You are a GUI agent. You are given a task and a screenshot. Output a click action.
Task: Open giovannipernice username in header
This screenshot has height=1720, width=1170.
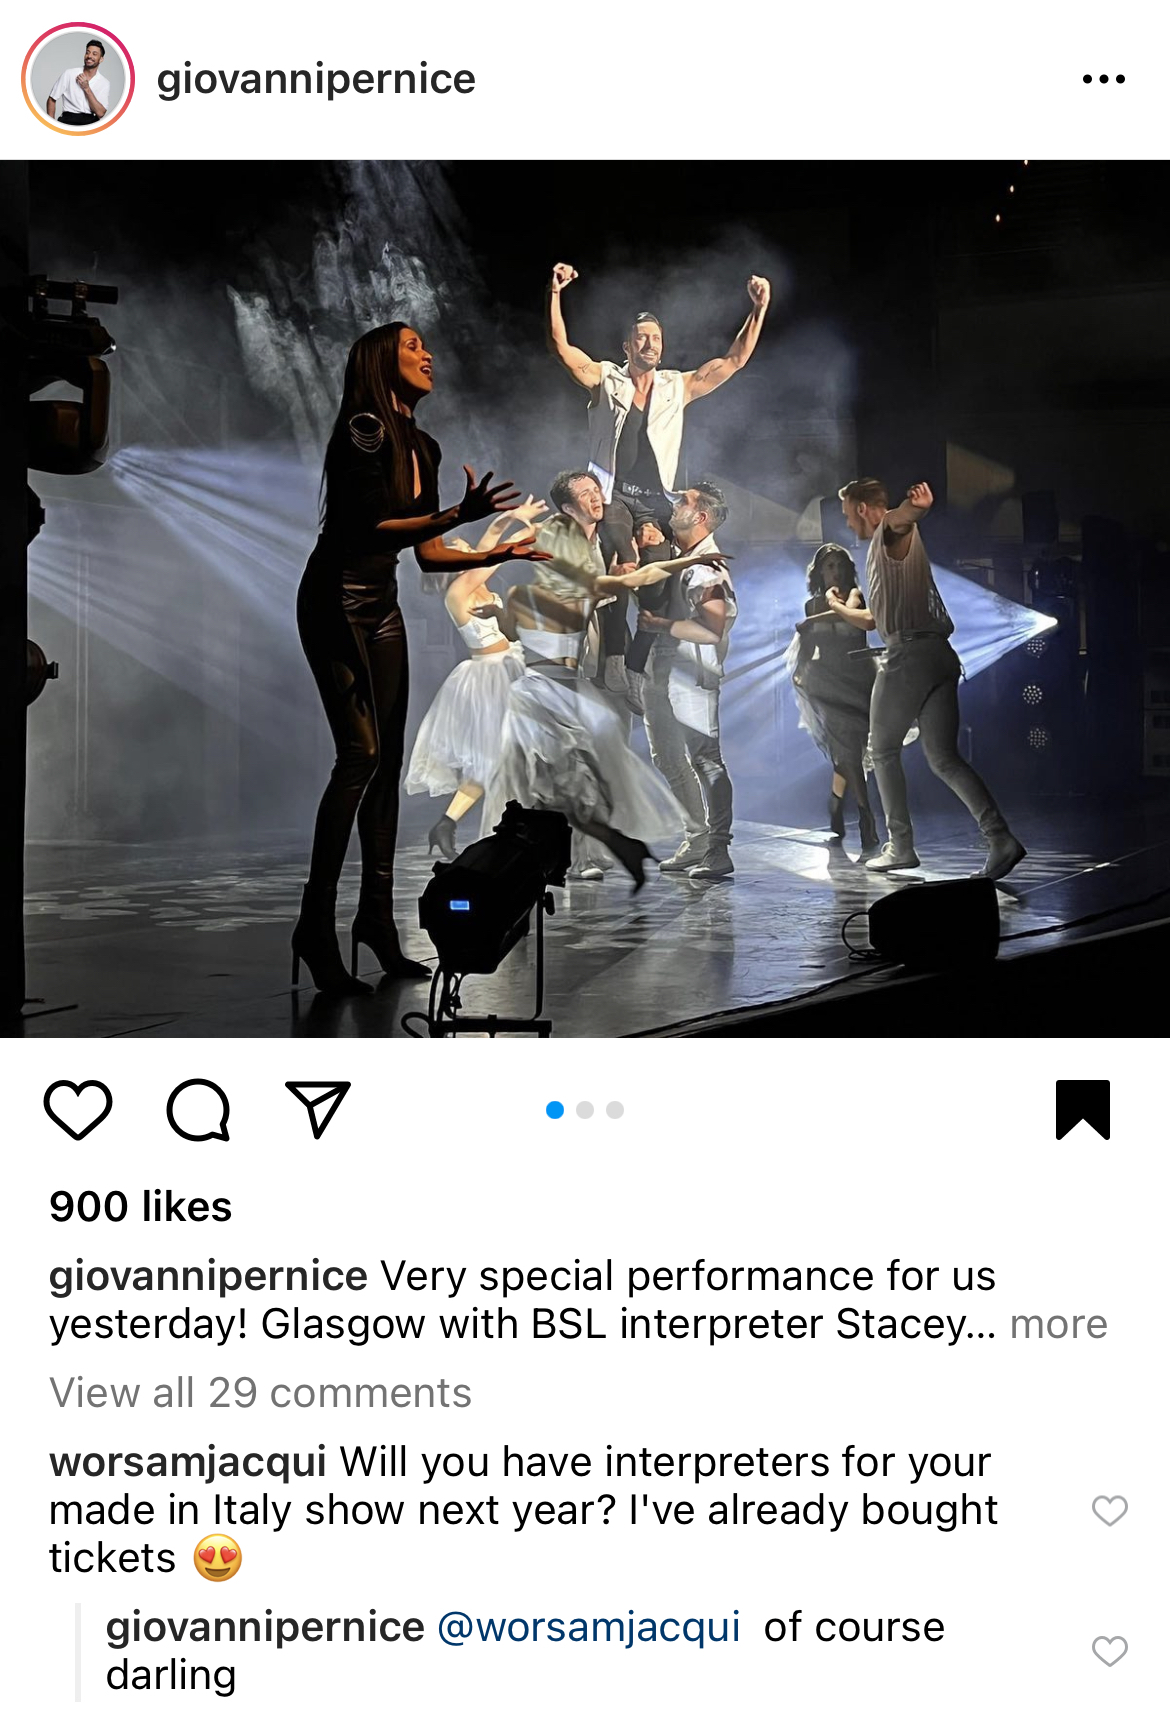pos(316,80)
